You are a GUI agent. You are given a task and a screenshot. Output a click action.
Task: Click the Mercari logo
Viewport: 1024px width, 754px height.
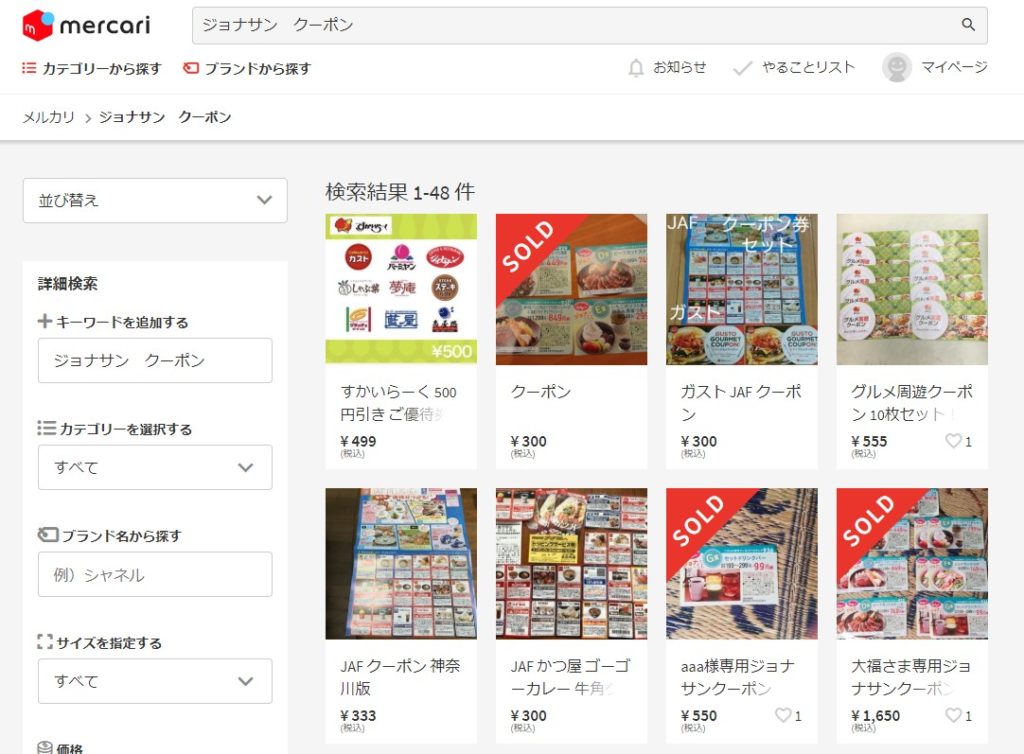click(86, 25)
